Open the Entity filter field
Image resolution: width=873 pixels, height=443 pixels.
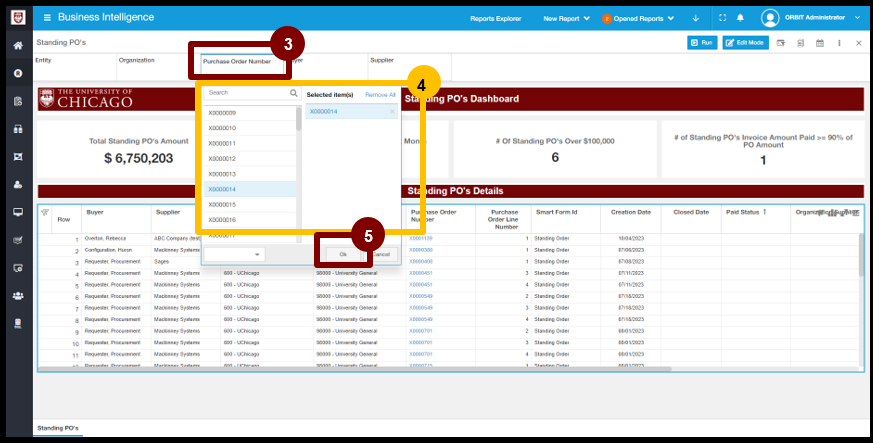[75, 67]
